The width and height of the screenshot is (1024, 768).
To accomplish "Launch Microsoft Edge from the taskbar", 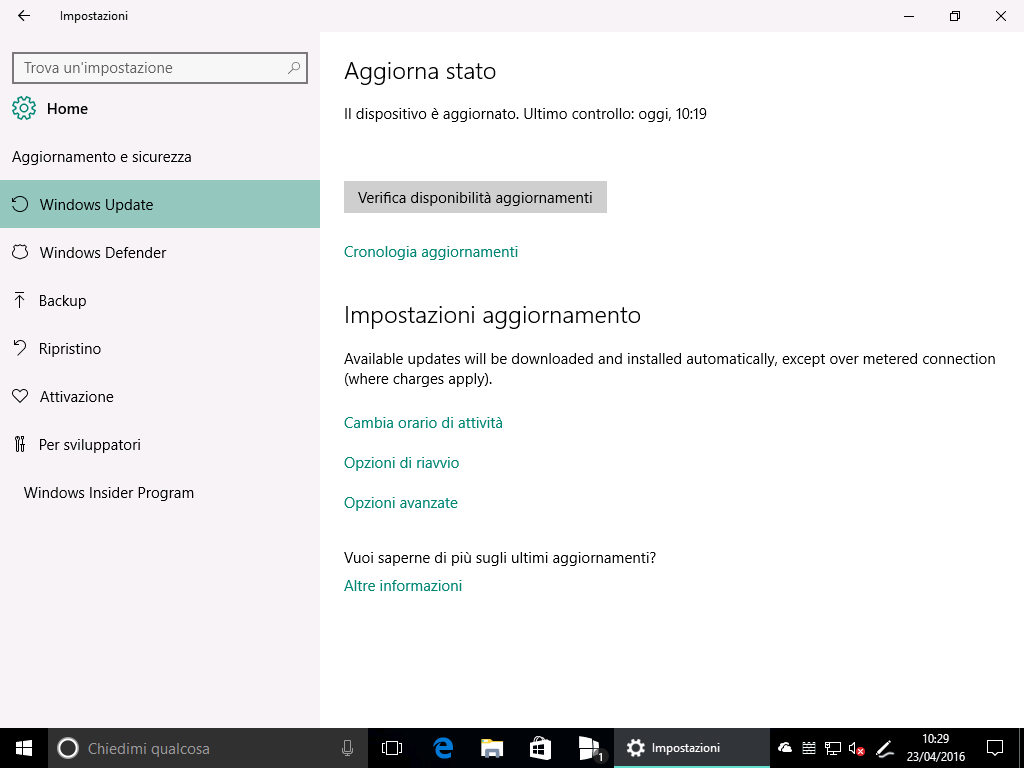I will coord(443,748).
